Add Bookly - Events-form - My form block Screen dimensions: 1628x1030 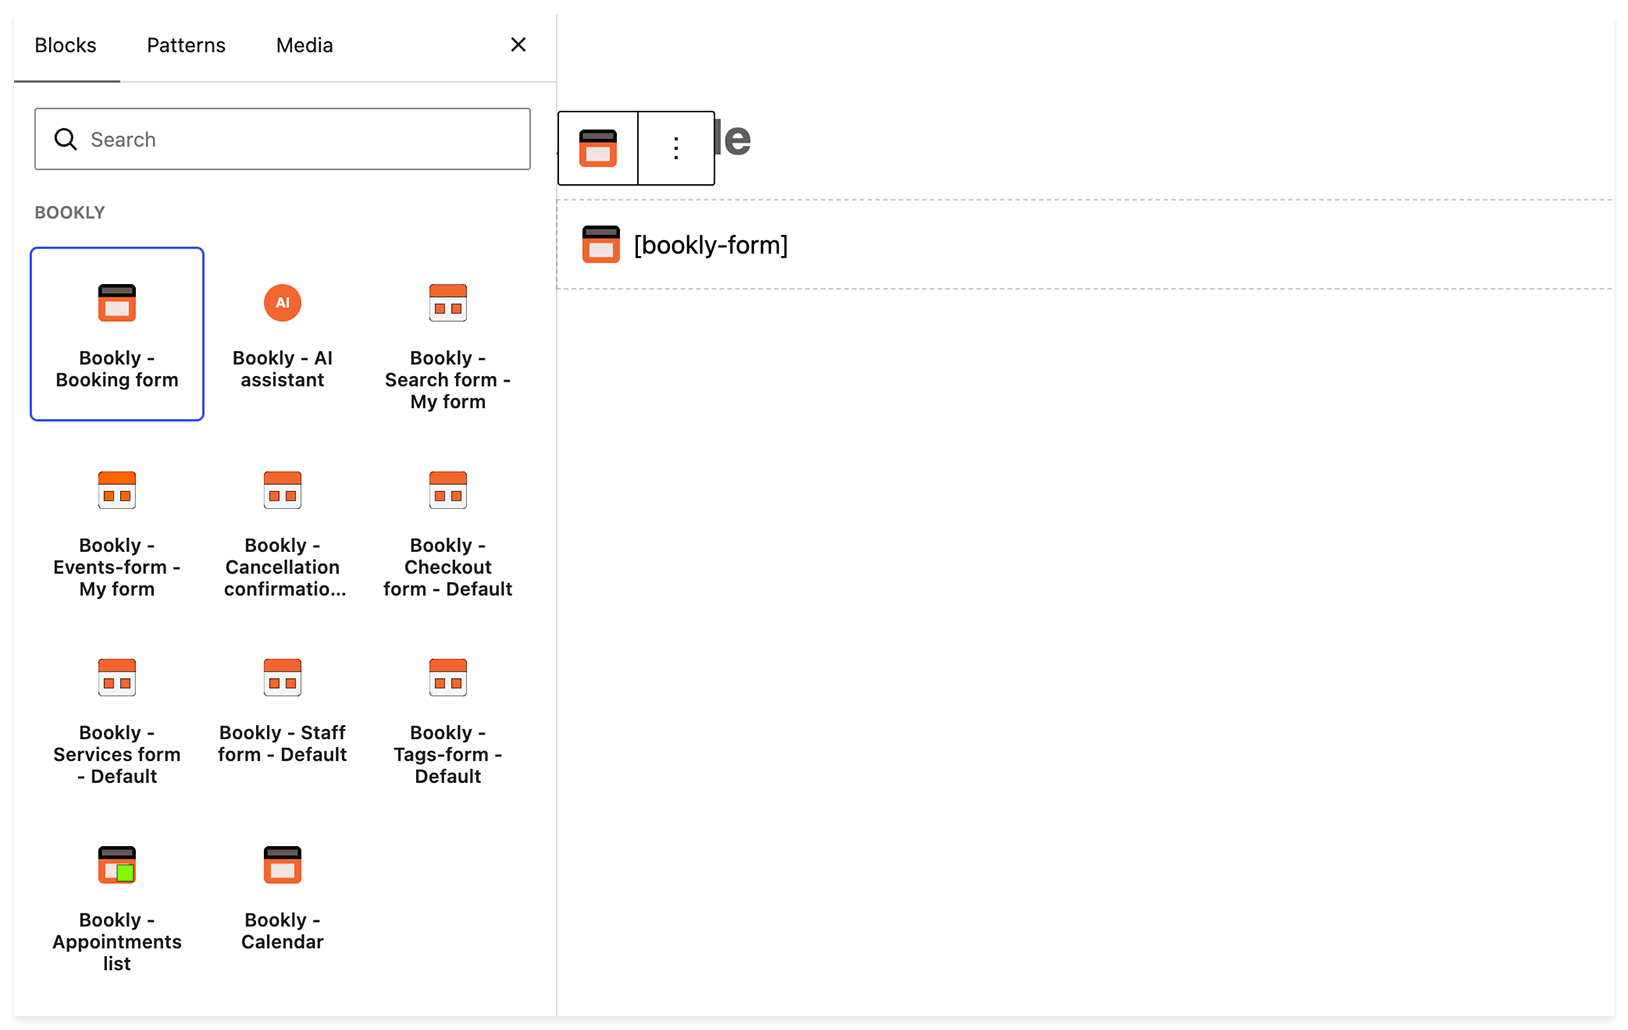pos(117,532)
